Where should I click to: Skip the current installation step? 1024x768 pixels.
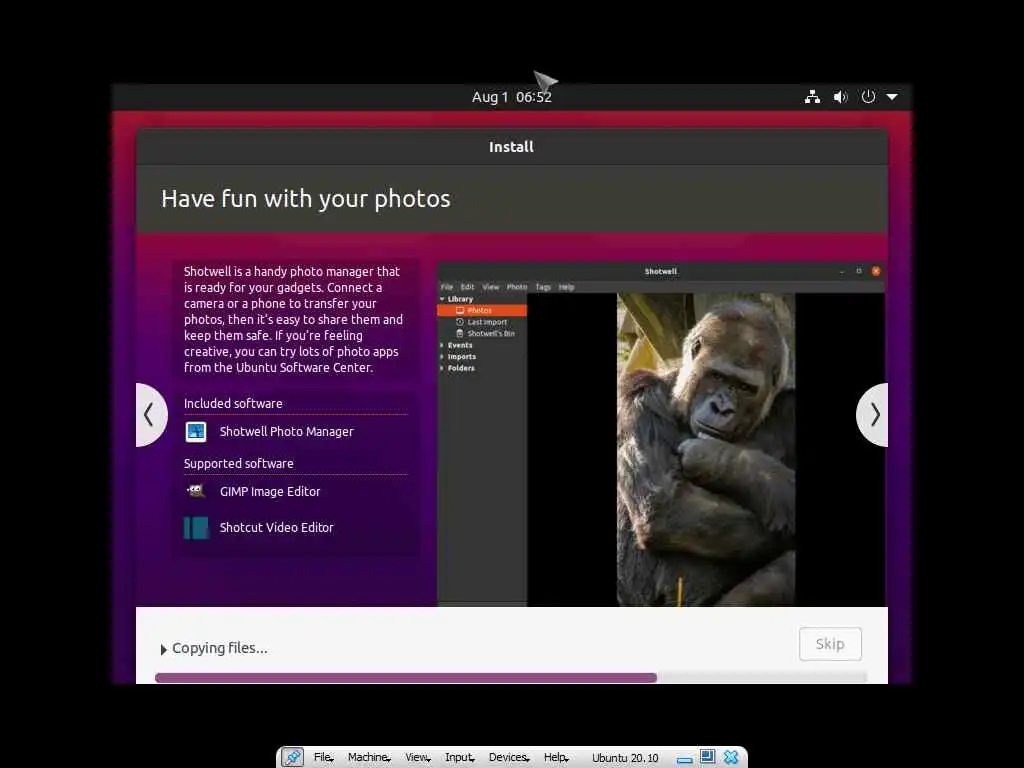[830, 644]
